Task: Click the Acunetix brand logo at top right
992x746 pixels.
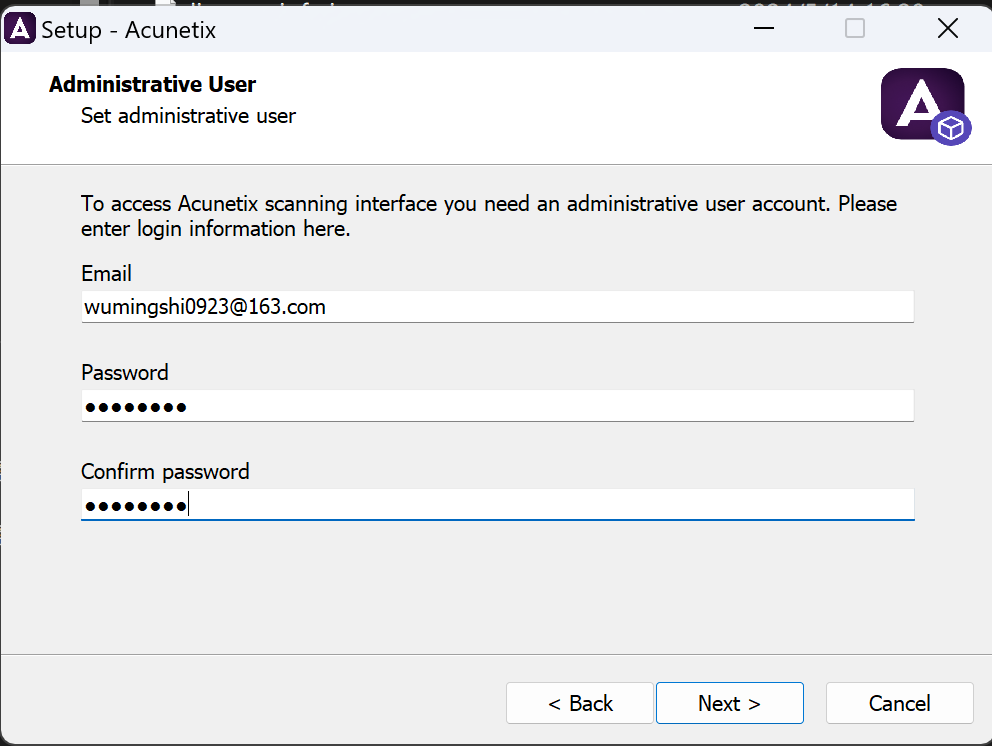Action: 922,104
